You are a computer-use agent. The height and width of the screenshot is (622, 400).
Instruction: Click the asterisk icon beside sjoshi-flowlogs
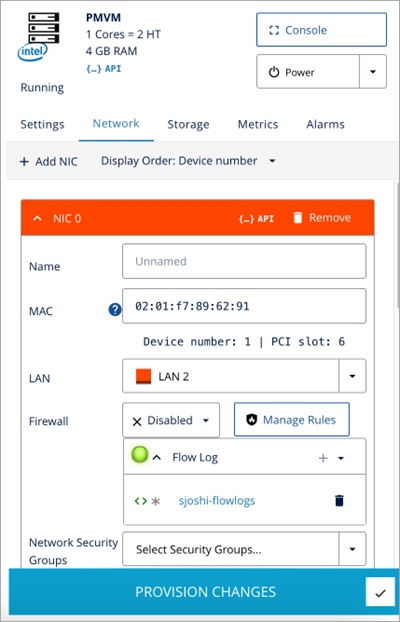[156, 501]
